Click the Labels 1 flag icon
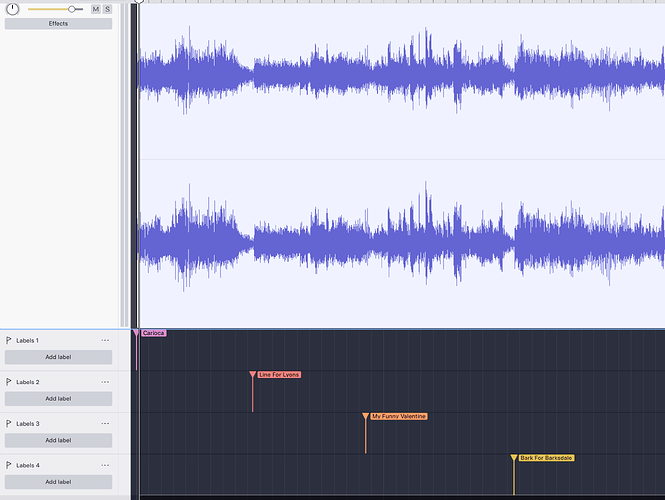Screen dimensions: 665x500 8,340
